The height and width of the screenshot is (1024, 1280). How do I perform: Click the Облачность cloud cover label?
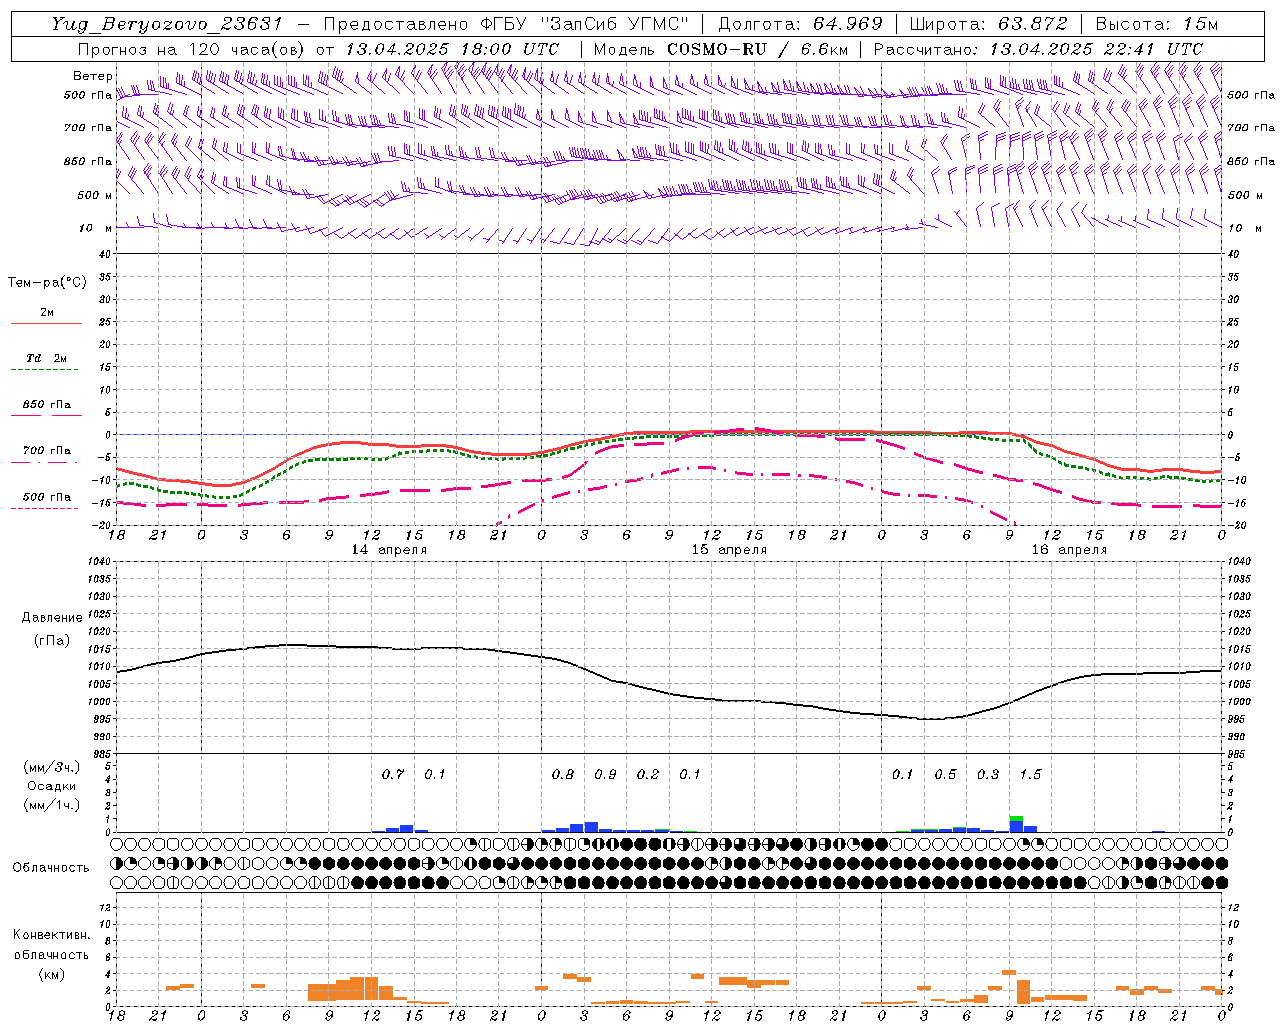51,868
